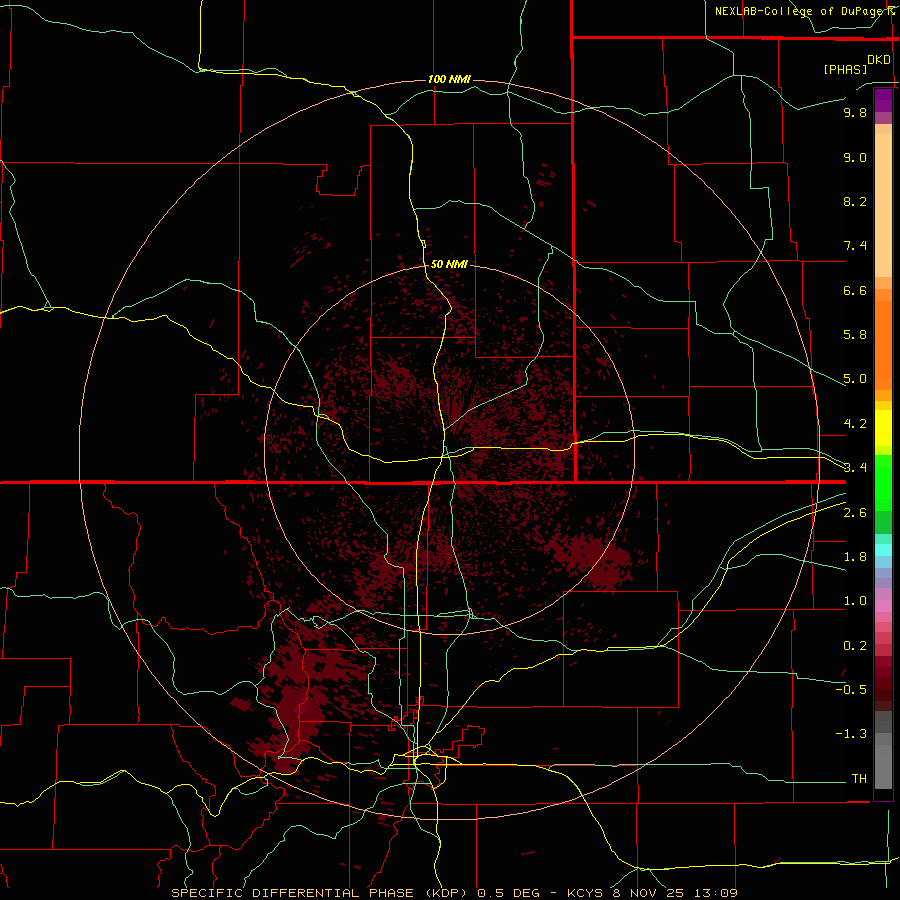Click the KCYS 8 NOV 25 13:09 timestamp
The image size is (900, 900).
click(652, 893)
